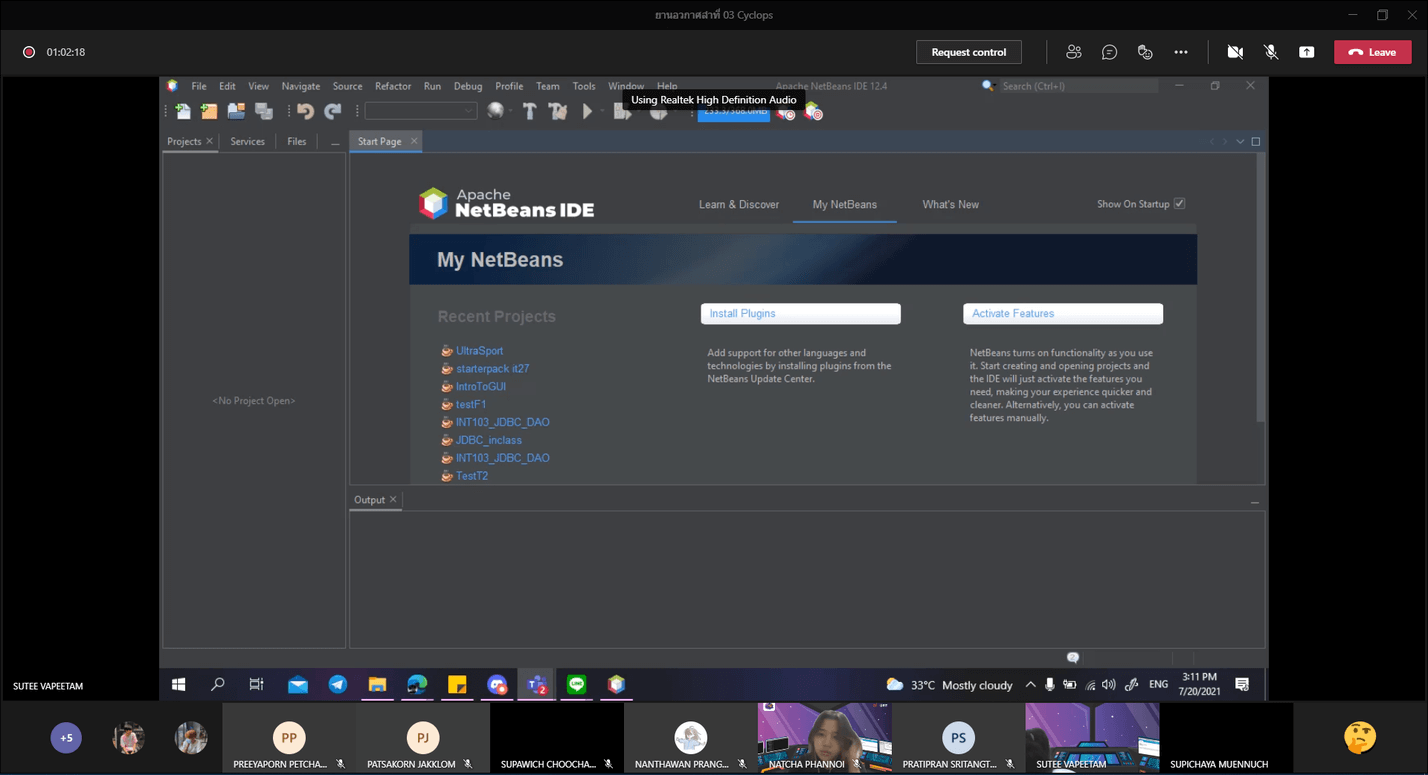Open File Explorer from the taskbar
Screen dimensions: 1428x775
[377, 685]
